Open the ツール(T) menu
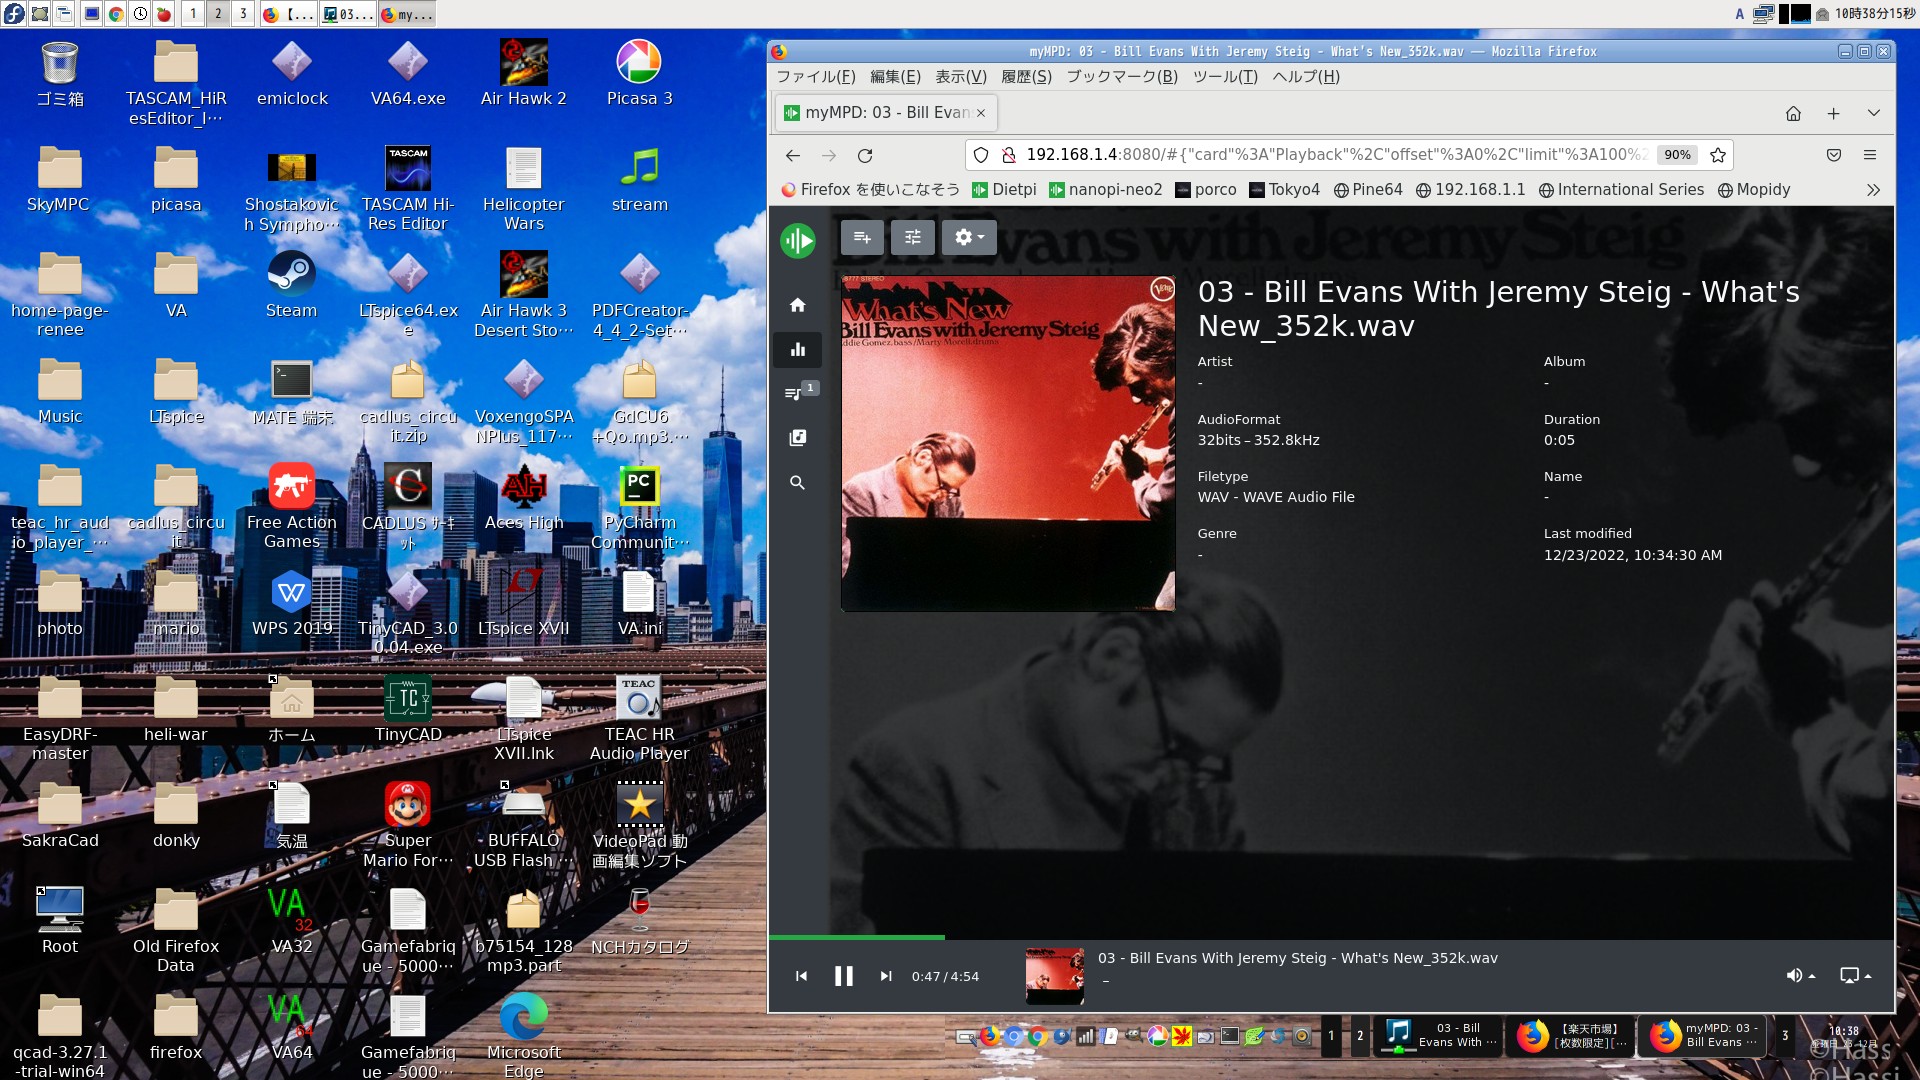Viewport: 1920px width, 1080px height. 1224,77
